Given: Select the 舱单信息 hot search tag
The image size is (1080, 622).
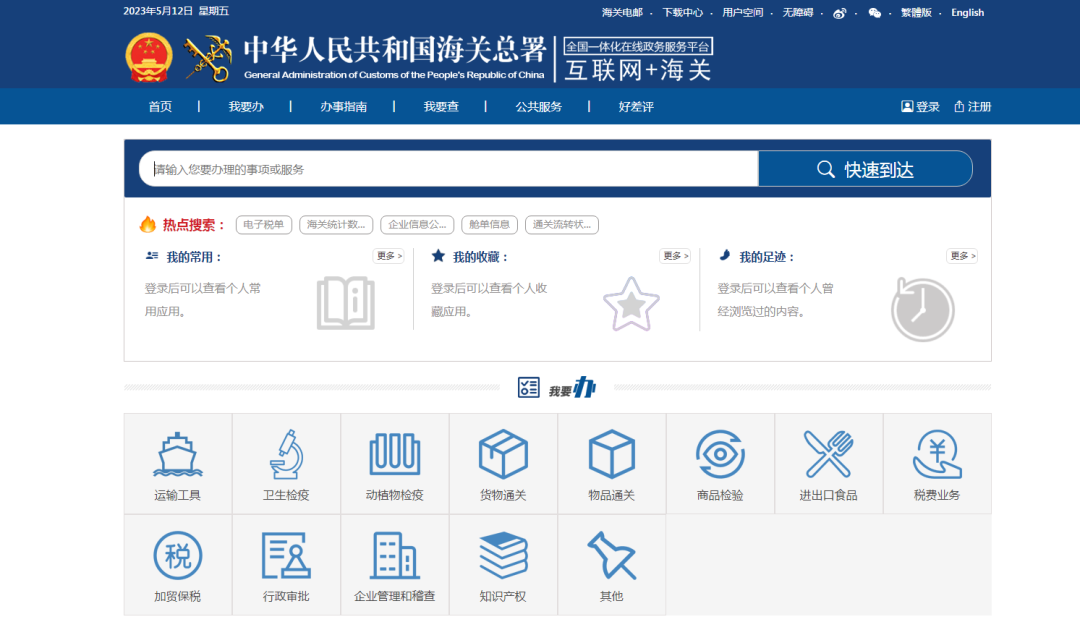Looking at the screenshot, I should (489, 225).
